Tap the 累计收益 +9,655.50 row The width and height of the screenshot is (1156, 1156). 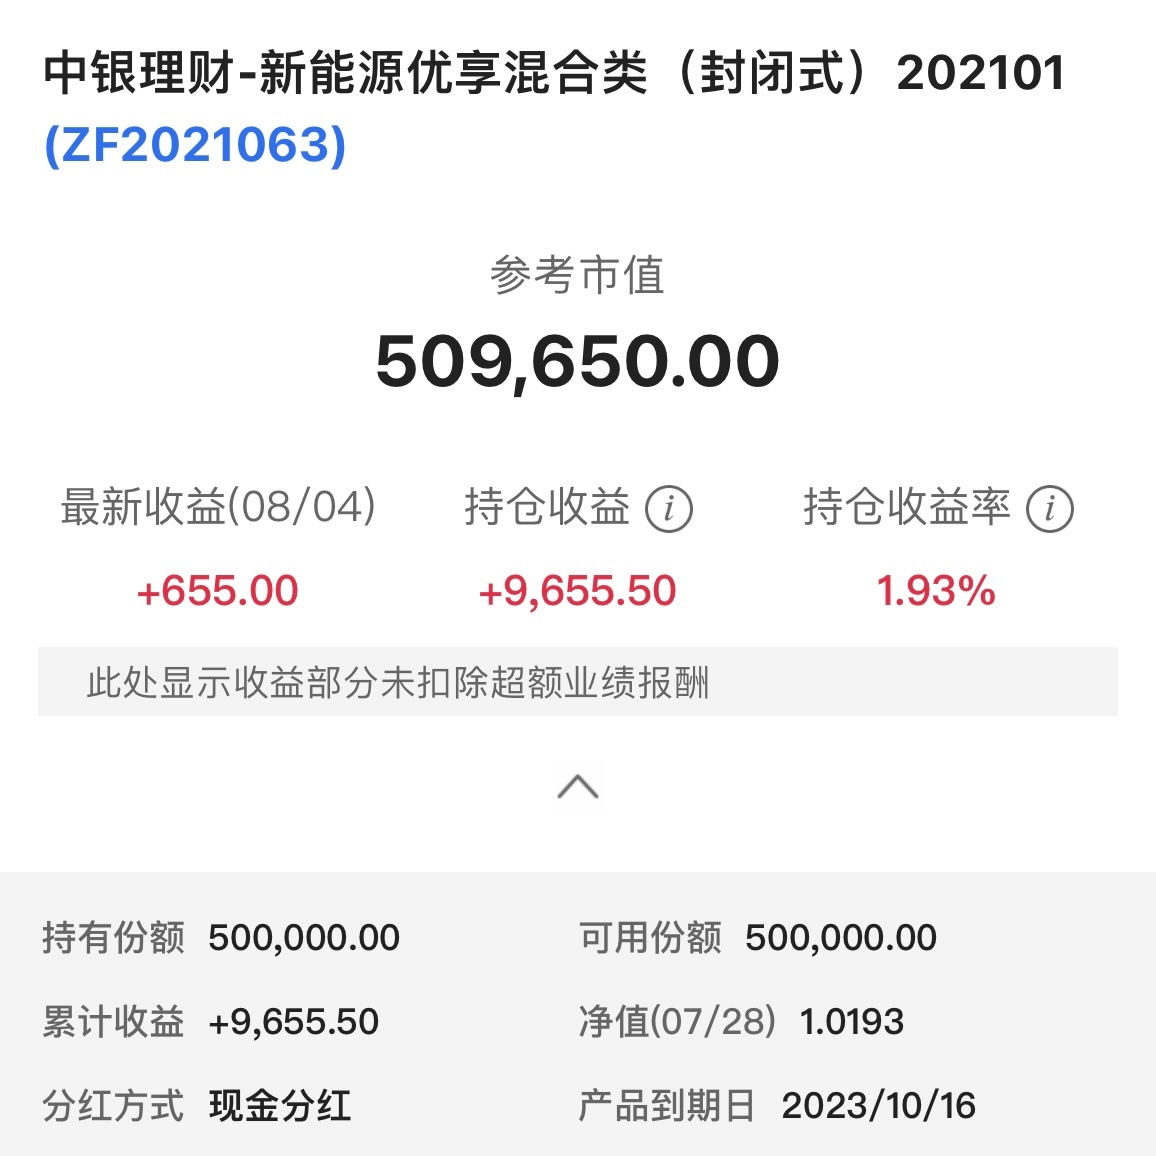tap(211, 1022)
